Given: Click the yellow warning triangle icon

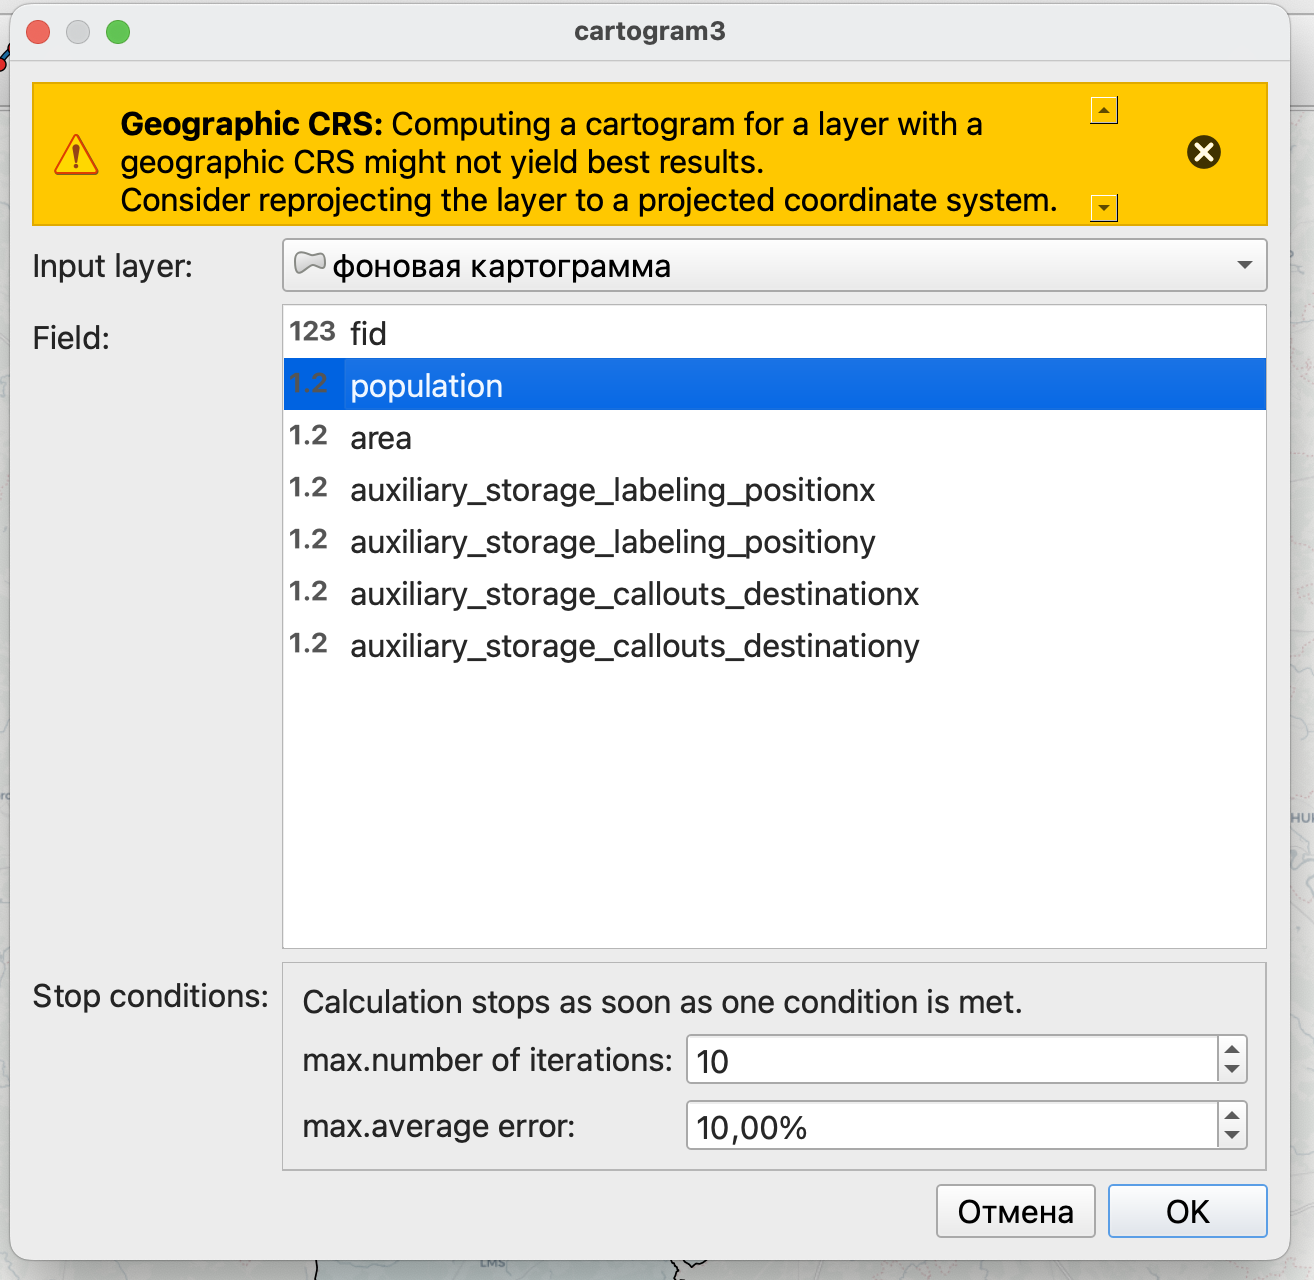Looking at the screenshot, I should tap(76, 156).
